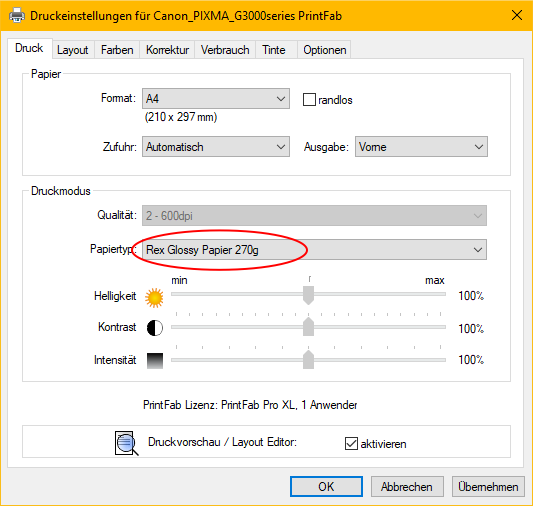Switch to the Layout tab
This screenshot has width=533, height=506.
[x=73, y=50]
